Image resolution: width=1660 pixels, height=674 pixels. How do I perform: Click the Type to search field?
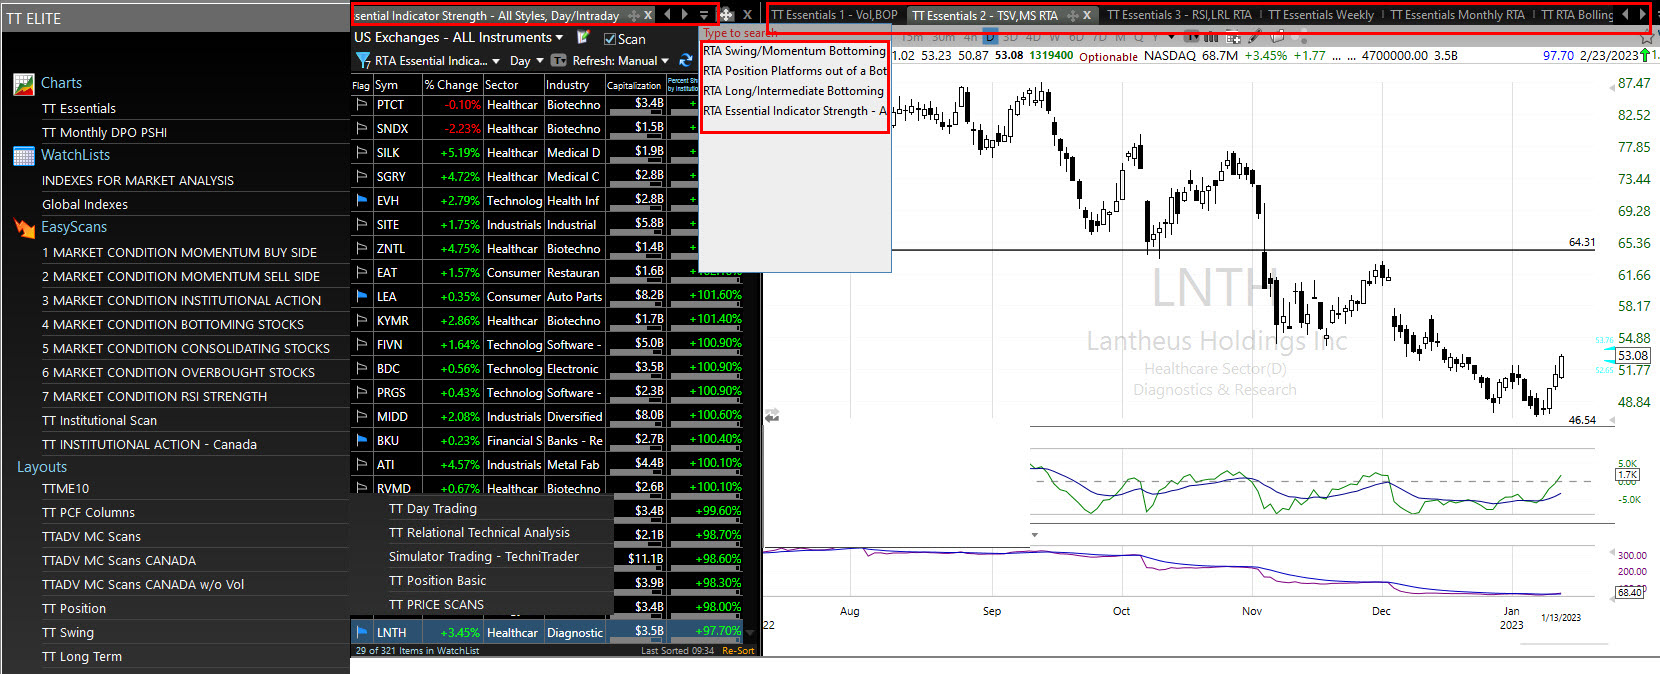point(740,33)
